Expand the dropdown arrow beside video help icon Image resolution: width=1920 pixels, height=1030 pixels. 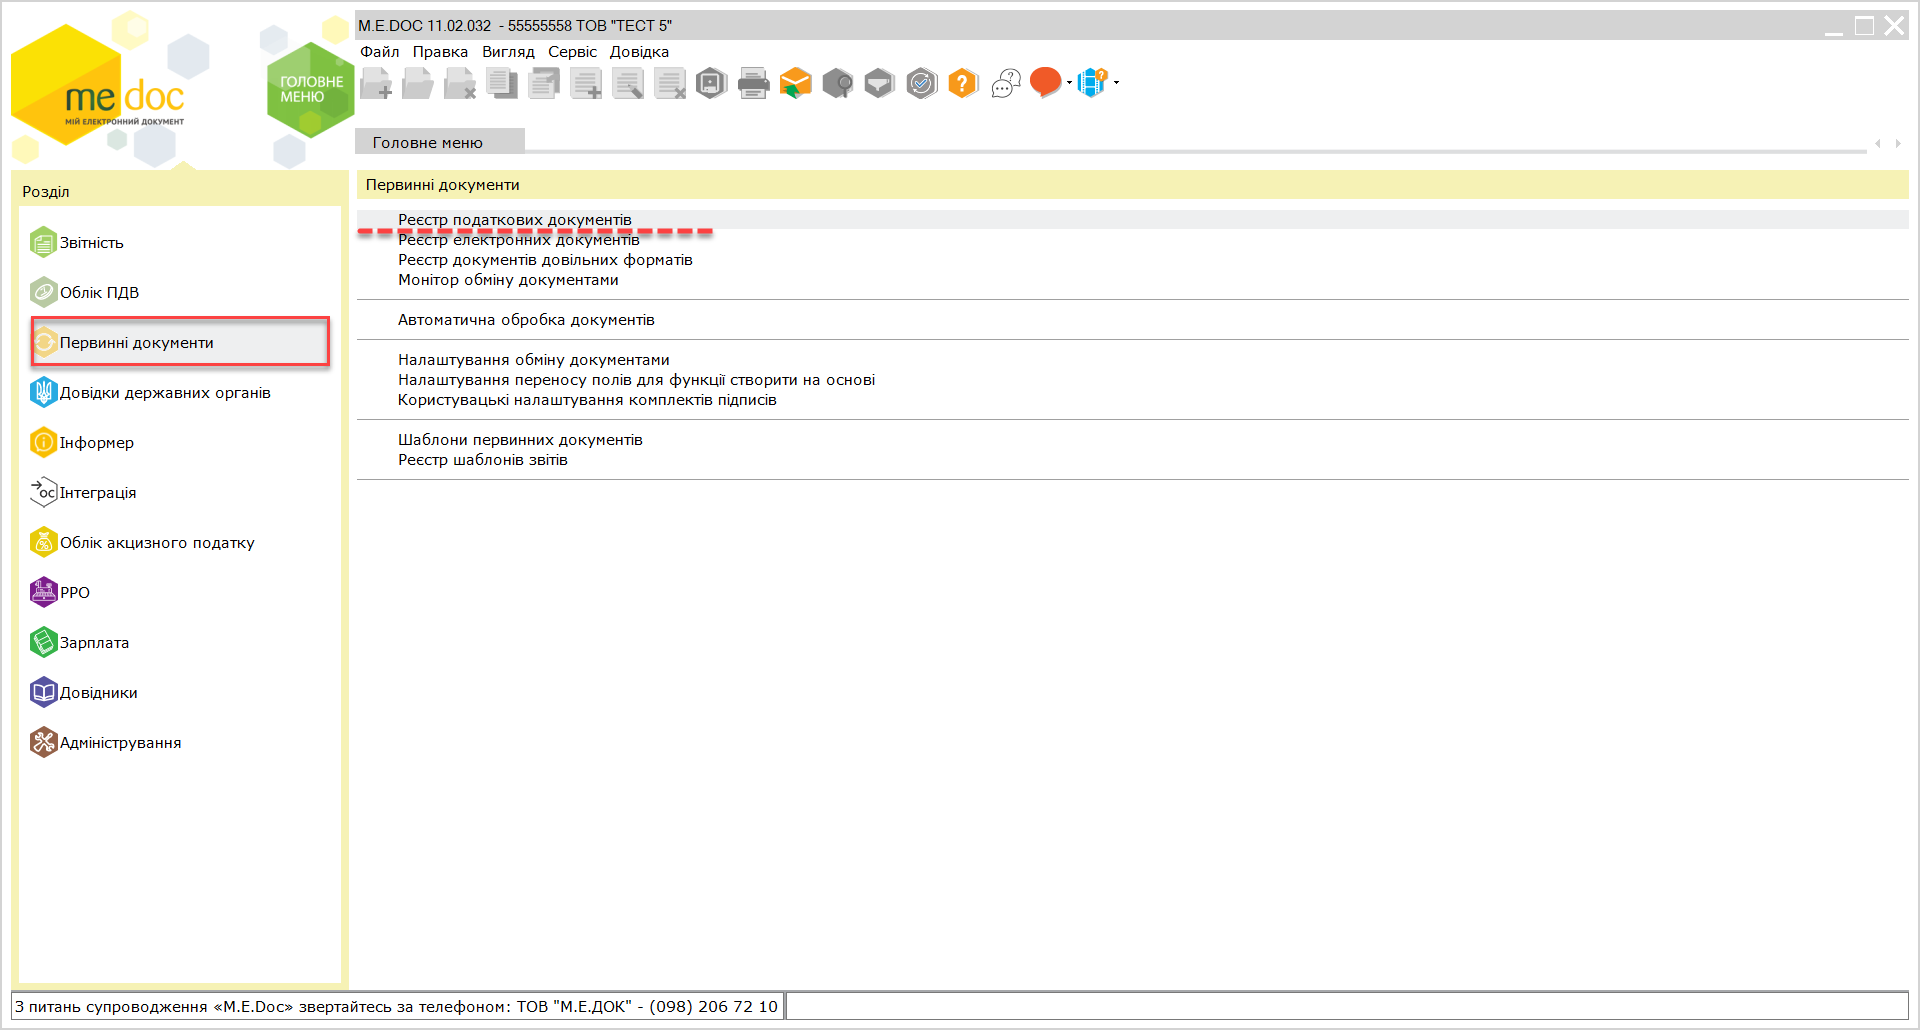point(1116,83)
